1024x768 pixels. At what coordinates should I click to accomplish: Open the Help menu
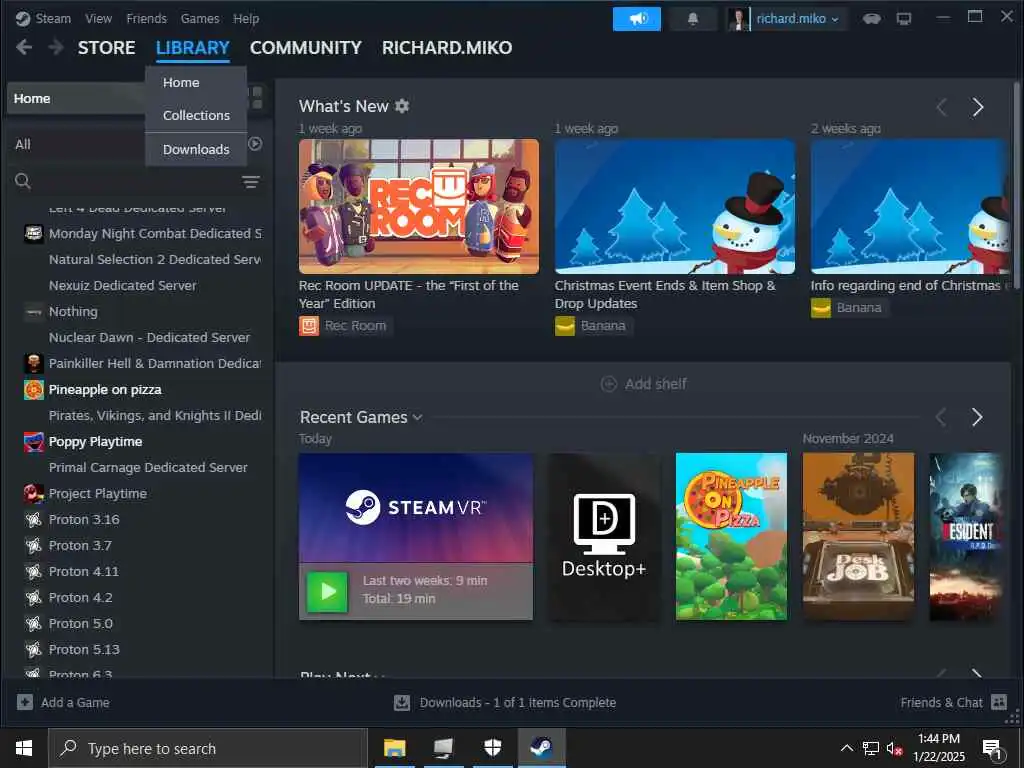246,18
